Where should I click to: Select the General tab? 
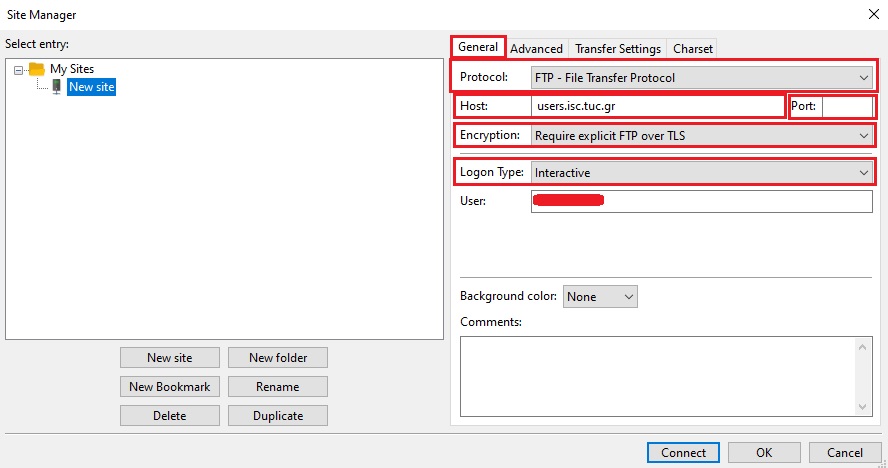point(478,47)
